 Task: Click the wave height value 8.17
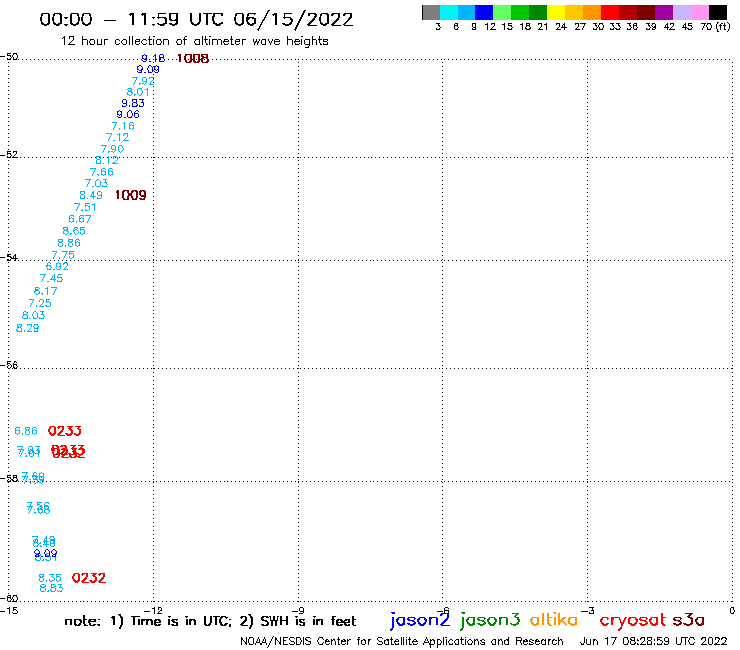tap(46, 291)
